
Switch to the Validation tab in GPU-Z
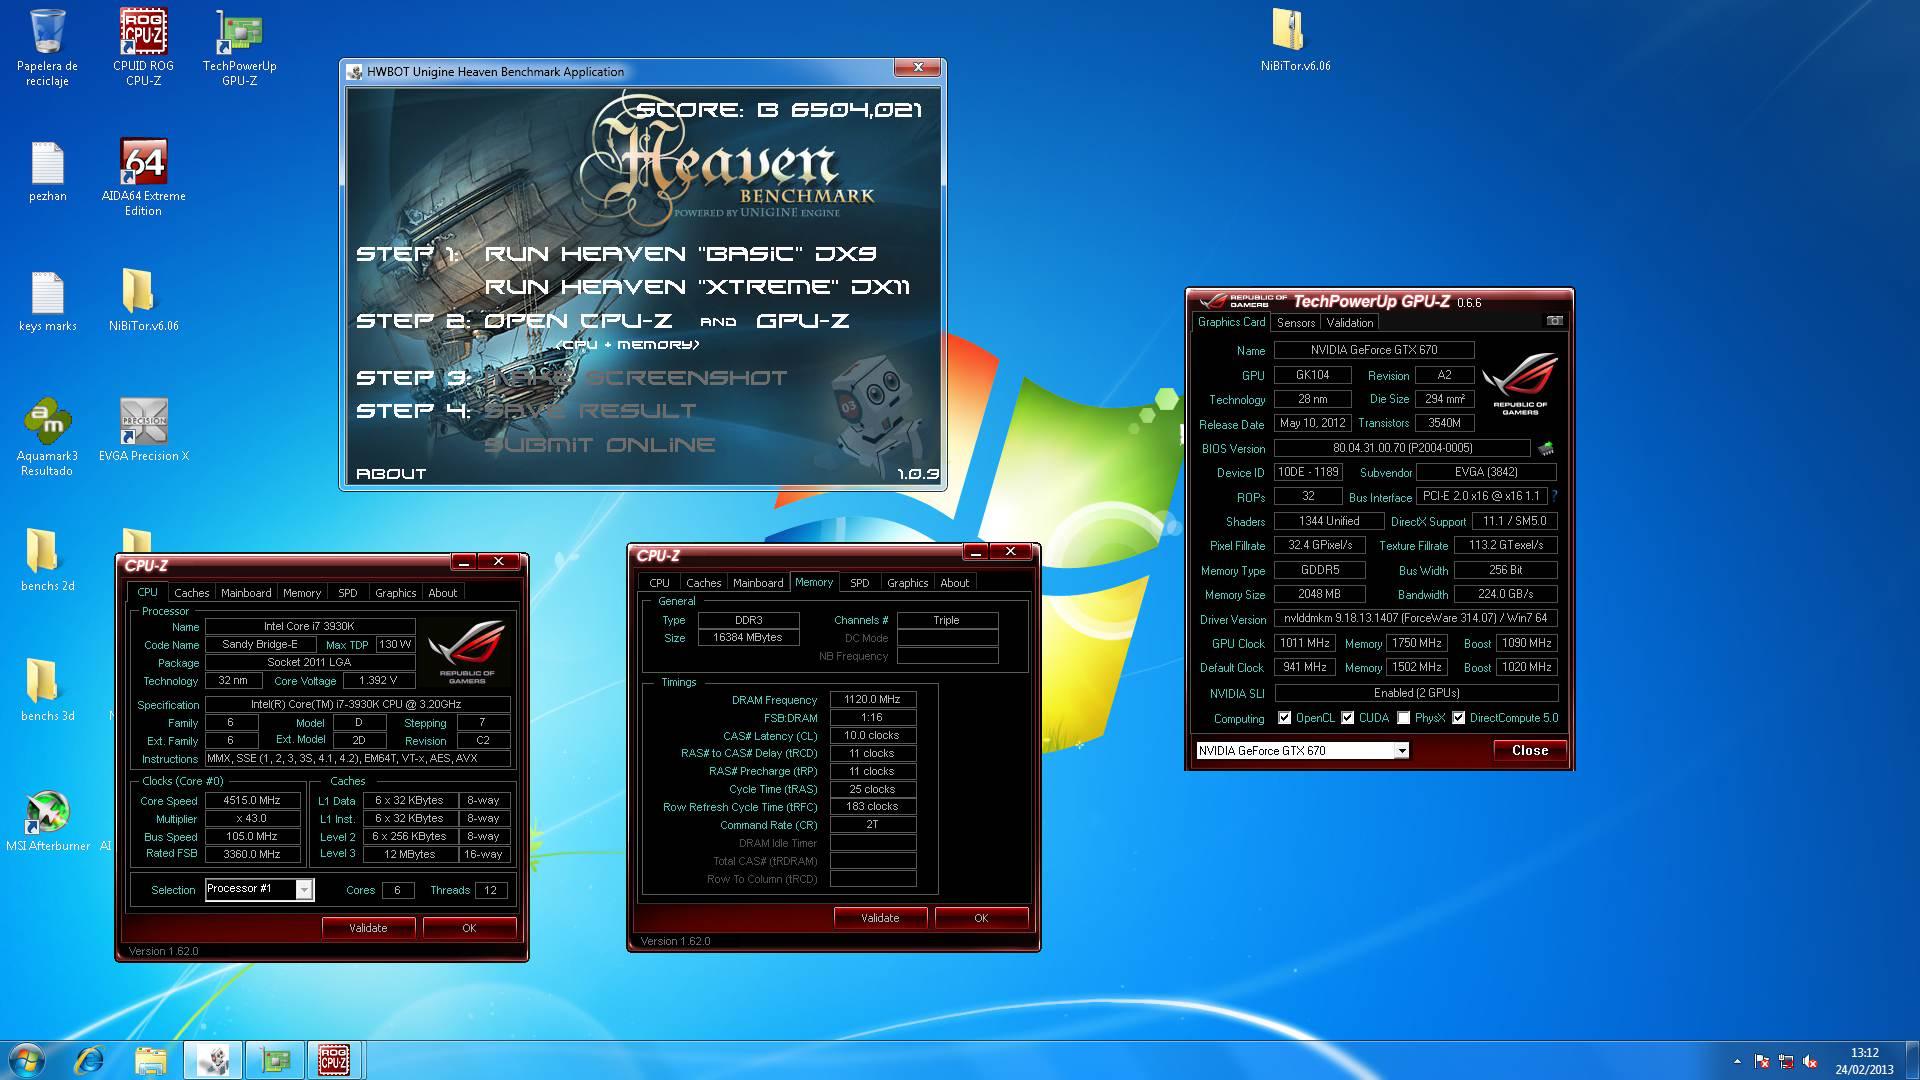1349,322
